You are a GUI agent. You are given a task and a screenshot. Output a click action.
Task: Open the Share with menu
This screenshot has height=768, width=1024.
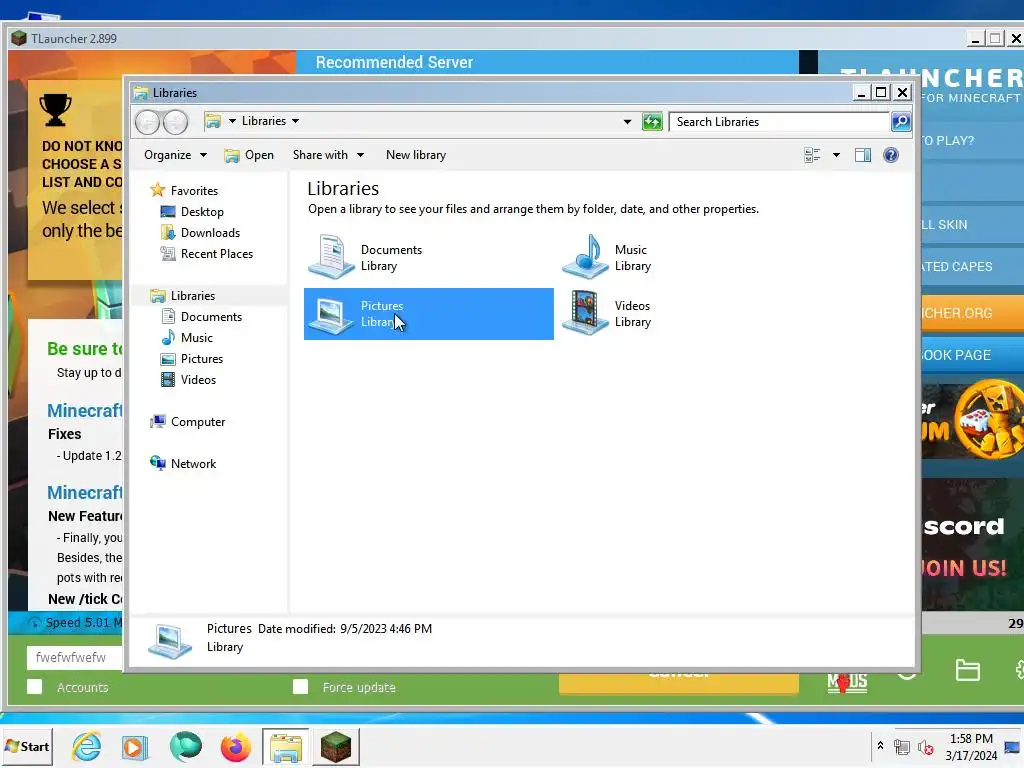(328, 155)
